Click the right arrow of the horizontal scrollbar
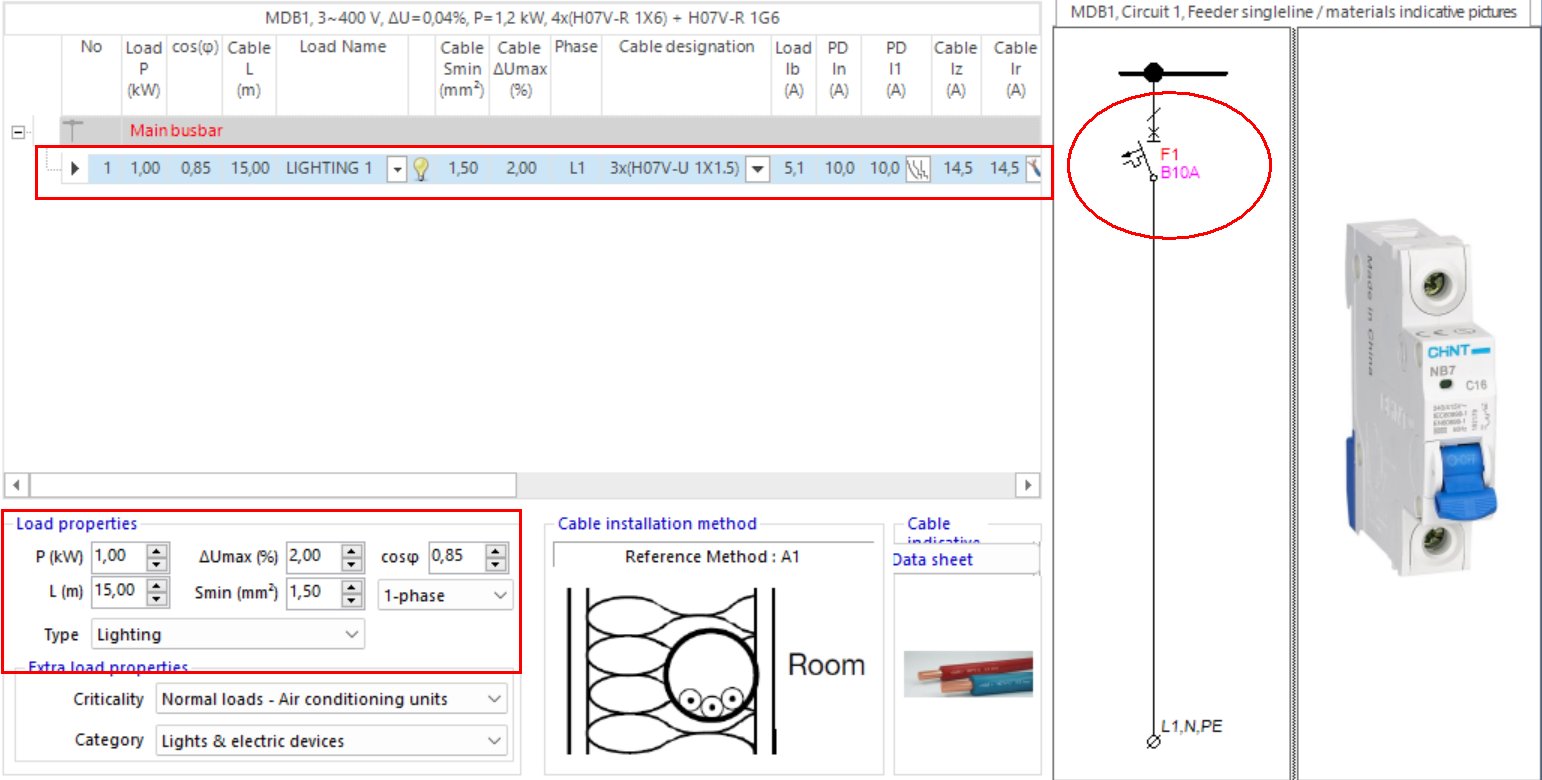Viewport: 1542px width, 780px height. pos(1029,483)
